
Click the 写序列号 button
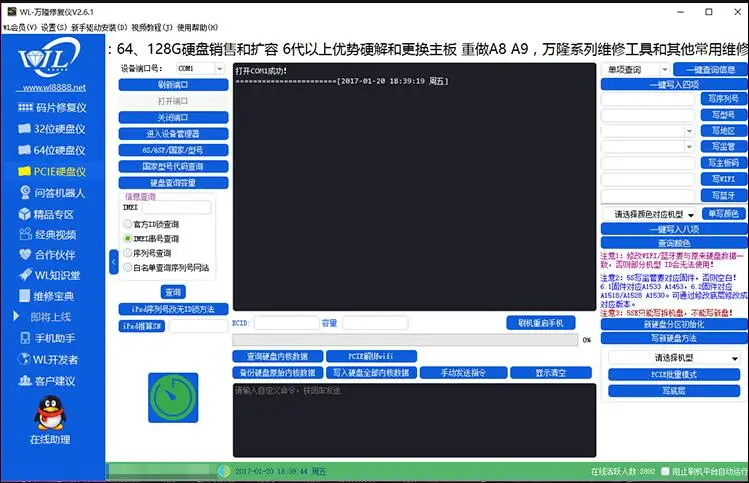(x=723, y=98)
